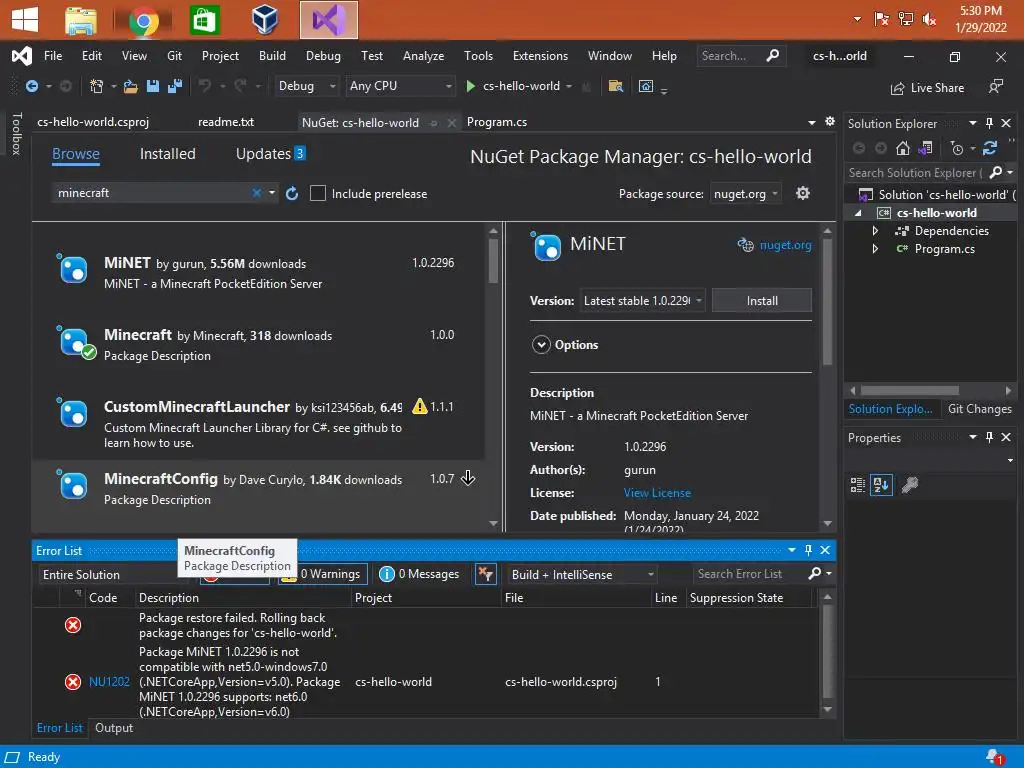Open the Build + IntelliSense dropdown

582,575
